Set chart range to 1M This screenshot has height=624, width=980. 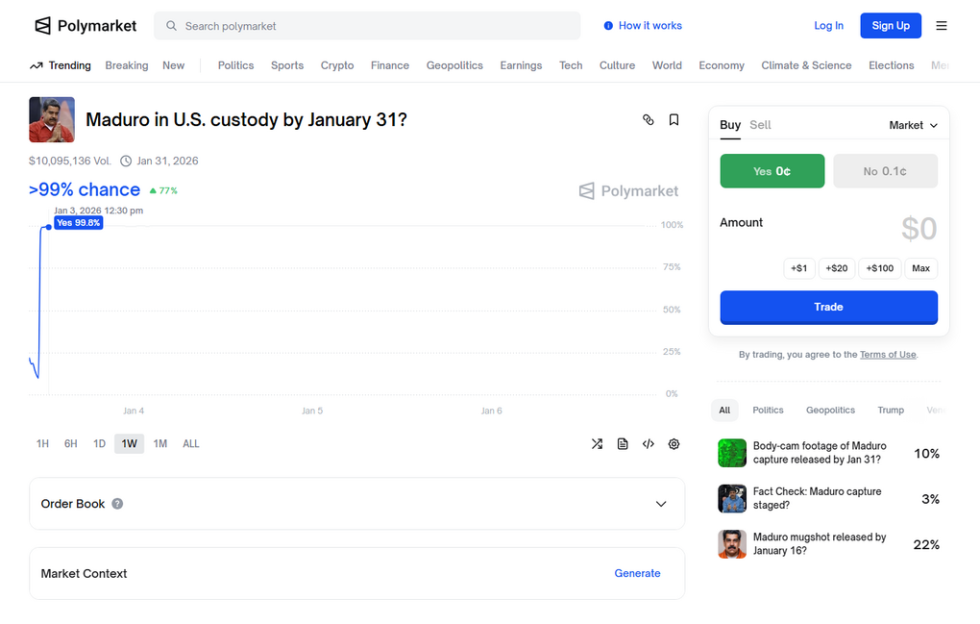[160, 443]
